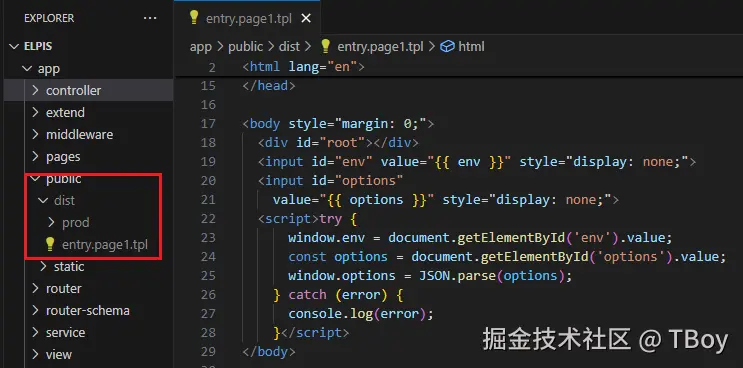The height and width of the screenshot is (368, 743).
Task: Click the JSON.parse(options) line
Action: pyautogui.click(x=430, y=275)
